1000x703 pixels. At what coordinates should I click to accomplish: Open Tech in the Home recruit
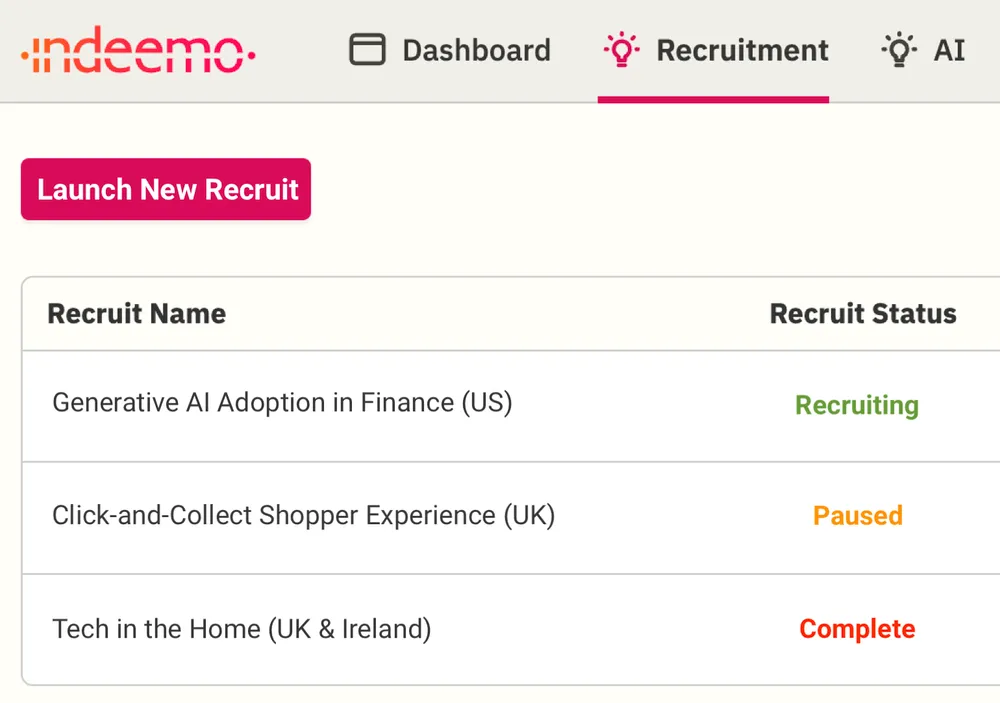coord(241,630)
